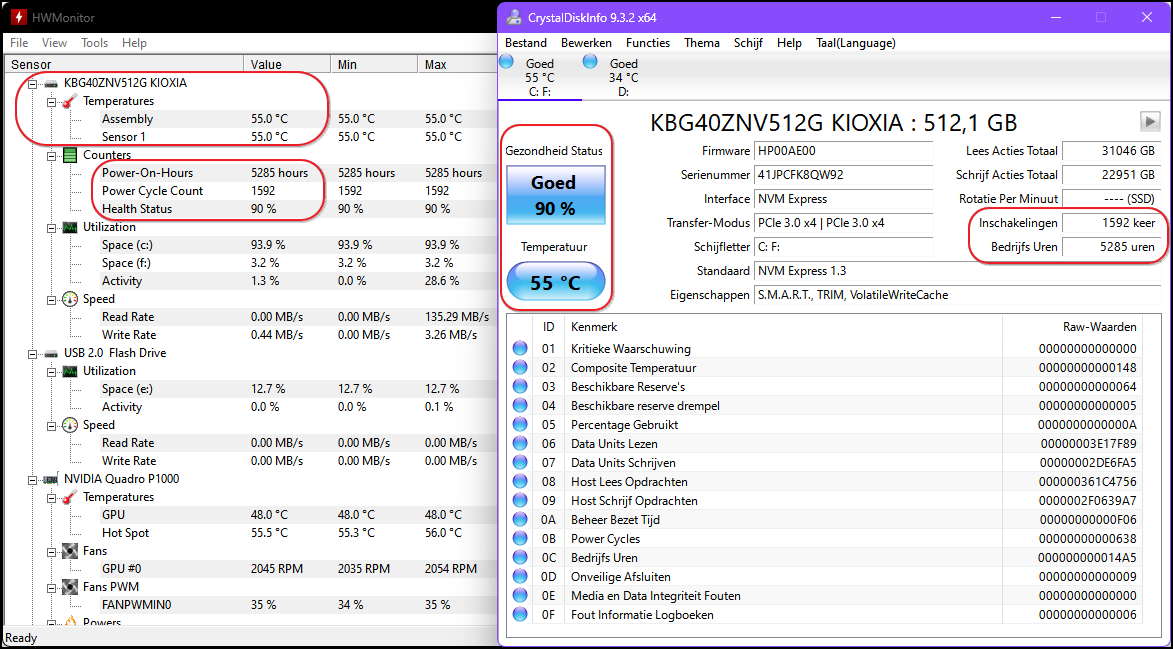Open the View menu in HWMonitor

[54, 43]
